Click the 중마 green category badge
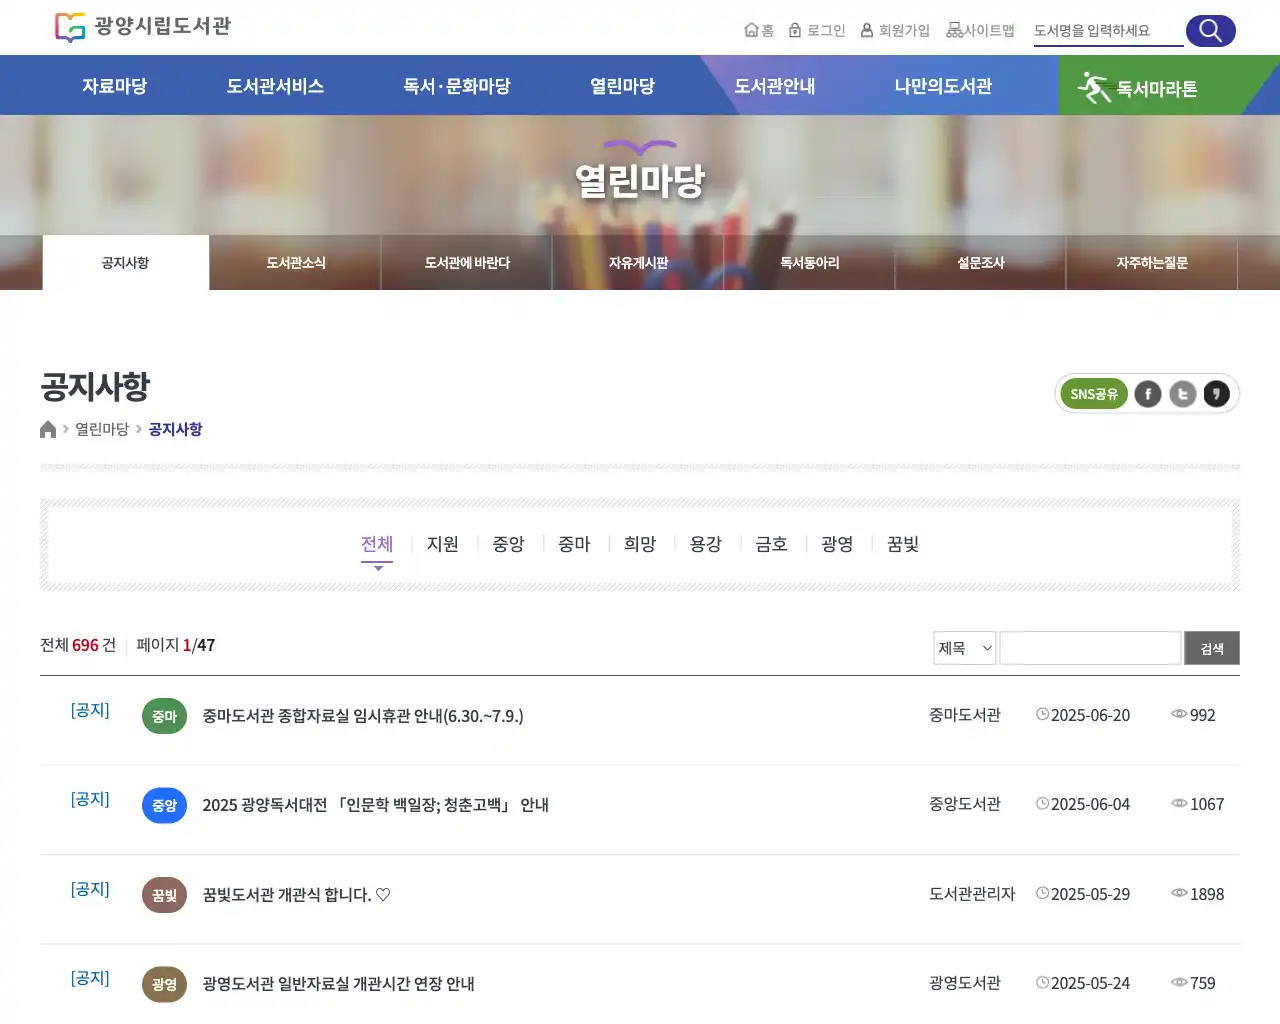Viewport: 1280px width, 1024px height. coord(164,716)
